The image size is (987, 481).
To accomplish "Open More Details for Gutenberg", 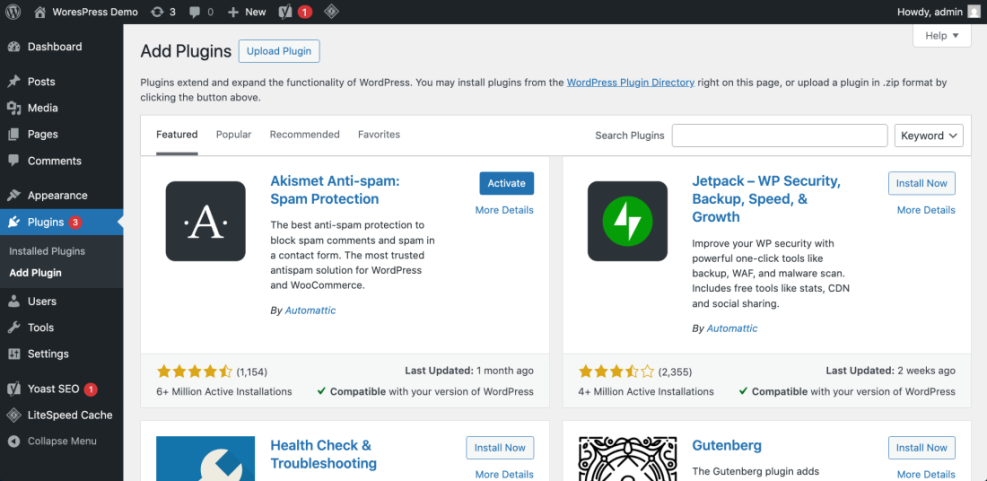I will [926, 474].
